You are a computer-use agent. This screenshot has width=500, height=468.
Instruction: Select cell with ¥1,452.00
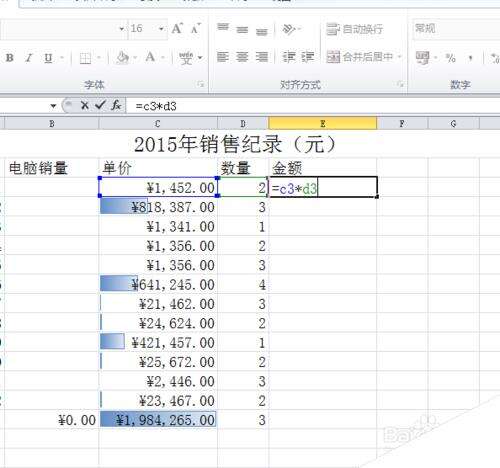(158, 187)
